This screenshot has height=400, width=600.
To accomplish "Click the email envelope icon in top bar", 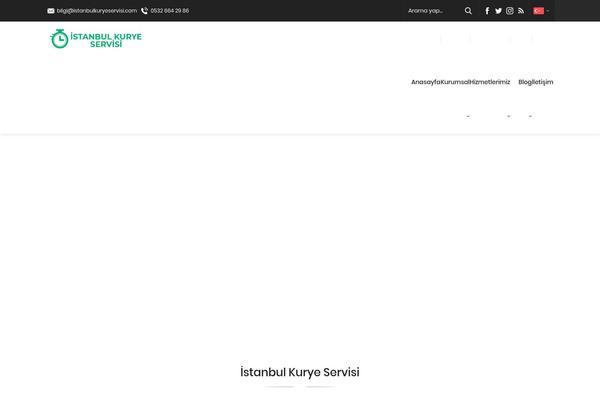I will pos(51,11).
